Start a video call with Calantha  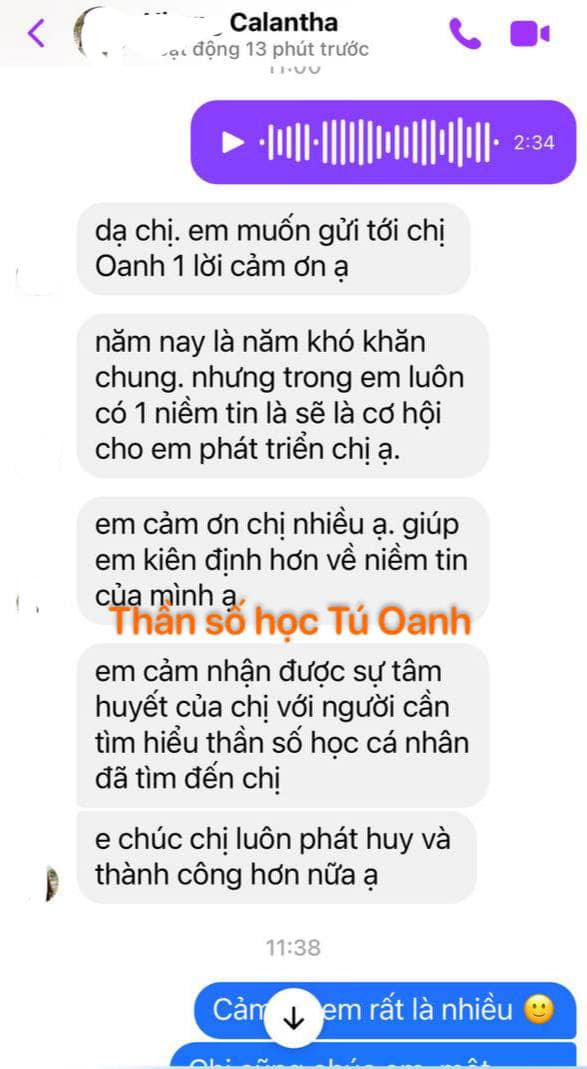point(530,33)
